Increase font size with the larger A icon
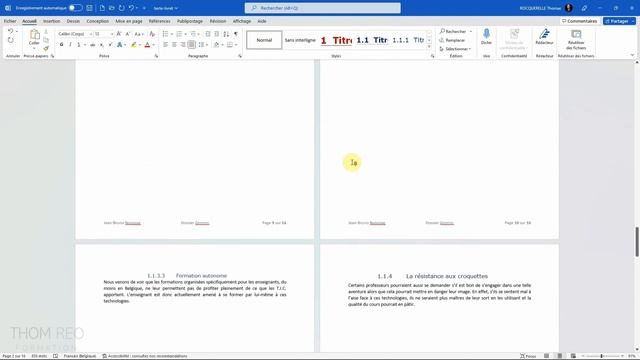Screen dimensions: 640x360 [x=119, y=34]
